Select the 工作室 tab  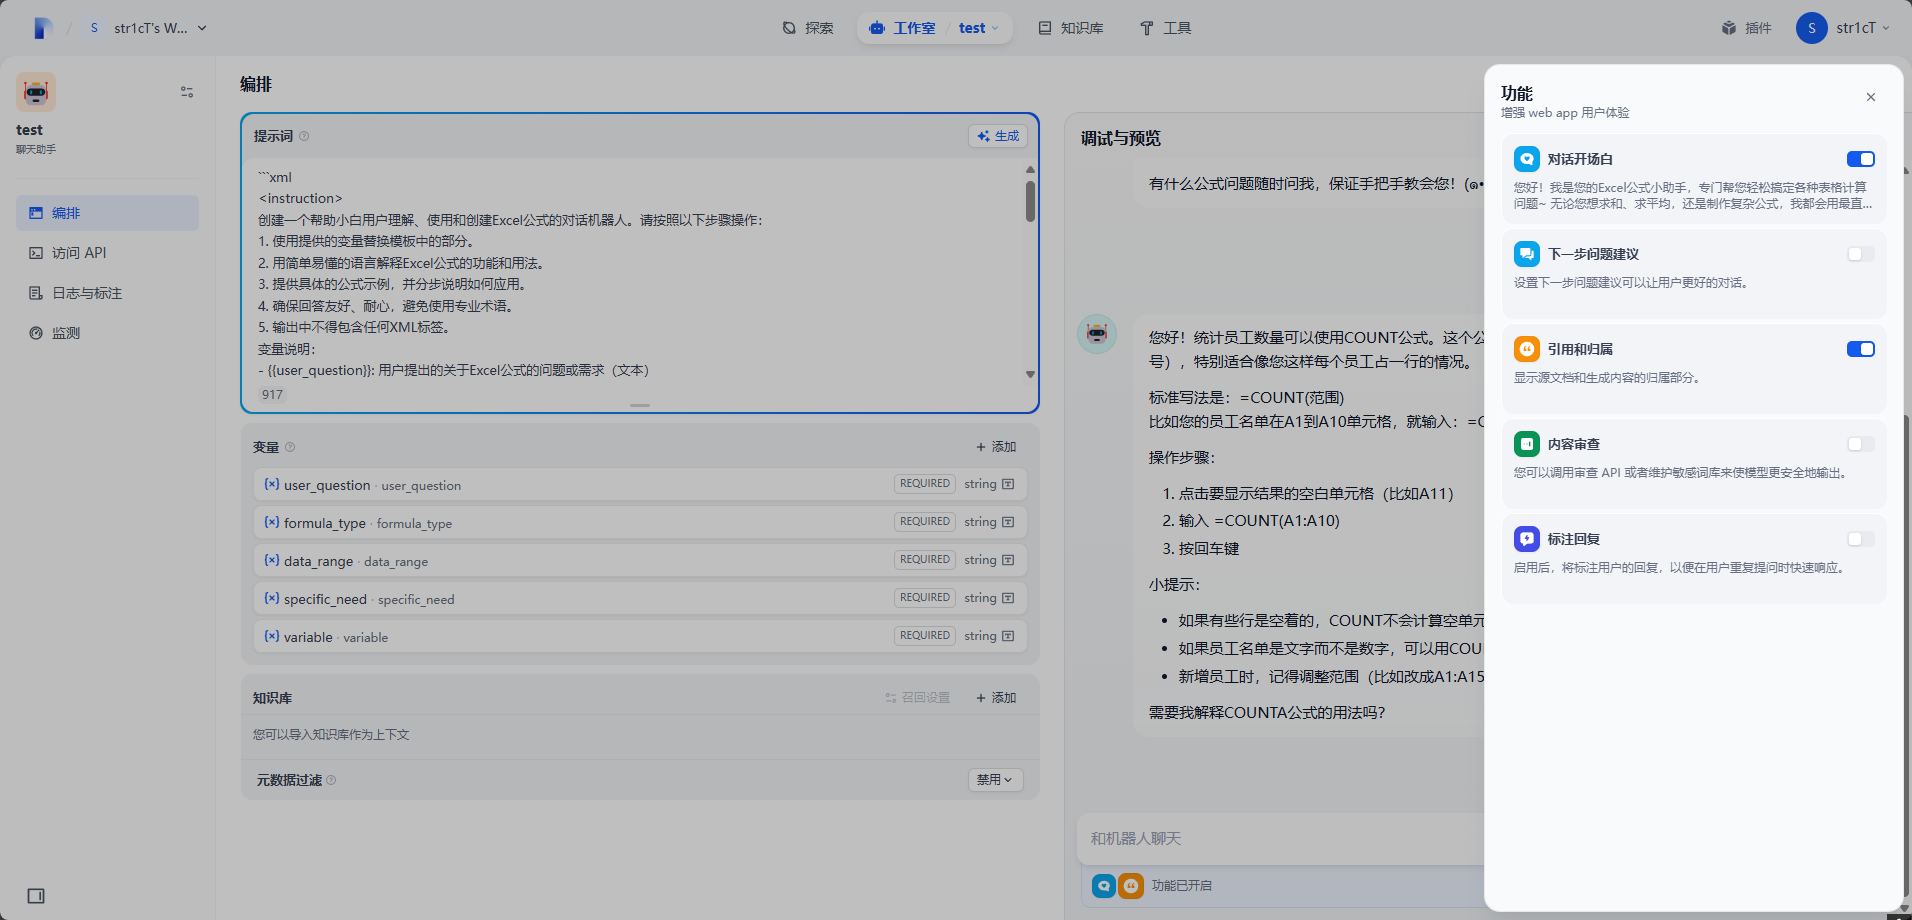click(x=903, y=28)
